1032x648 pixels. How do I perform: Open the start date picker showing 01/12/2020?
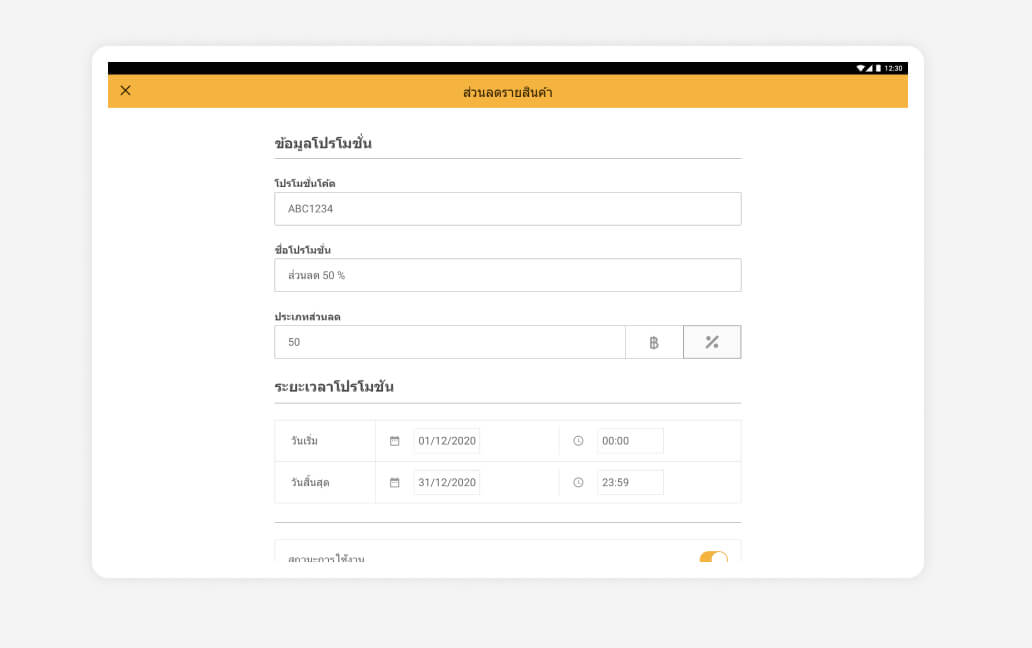coord(447,441)
